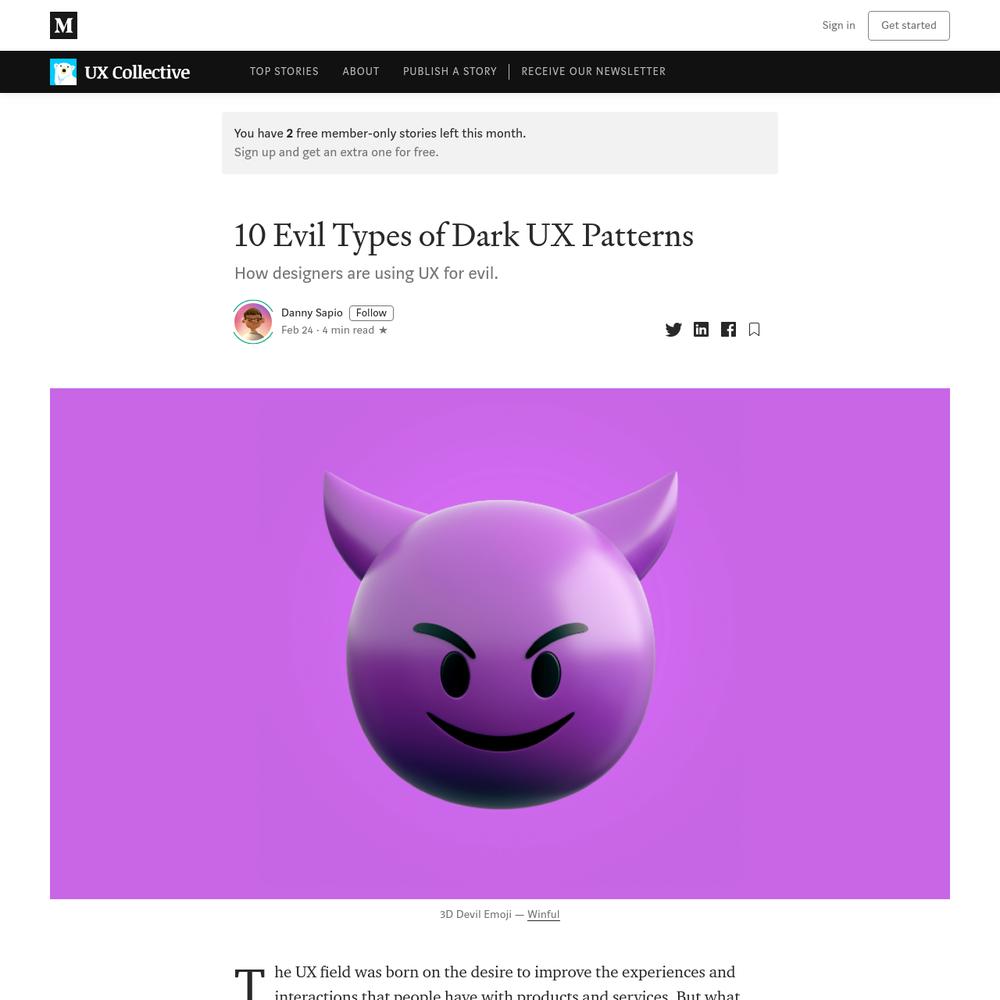
Task: Open the Winful image credit link
Action: (x=543, y=915)
